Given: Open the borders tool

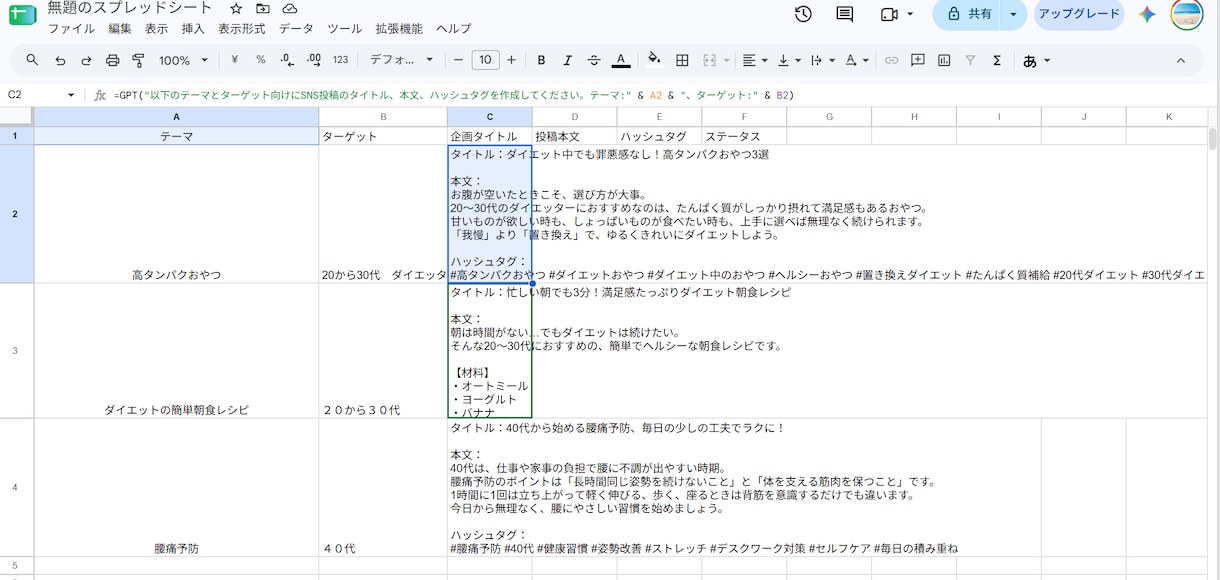Looking at the screenshot, I should (x=682, y=60).
